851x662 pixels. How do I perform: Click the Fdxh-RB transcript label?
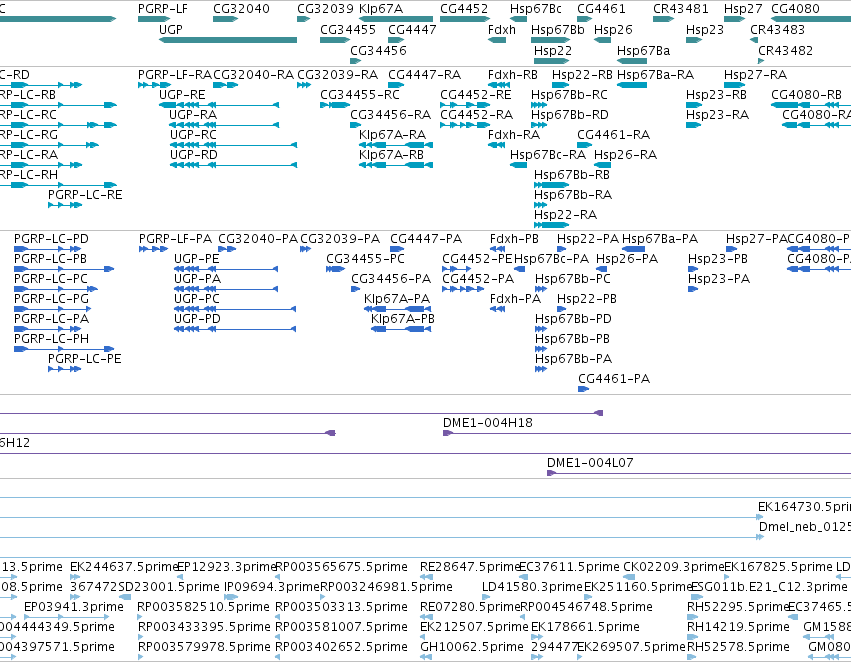click(513, 74)
